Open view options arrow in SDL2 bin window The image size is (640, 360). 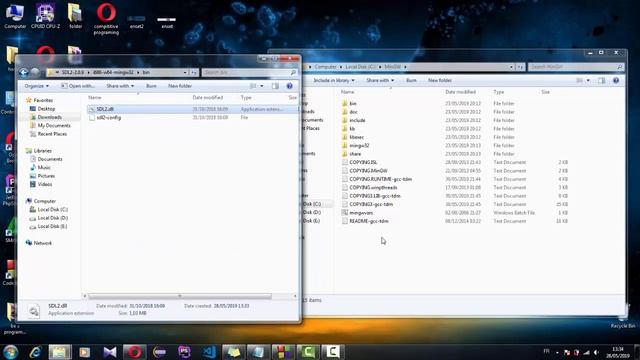click(x=262, y=86)
